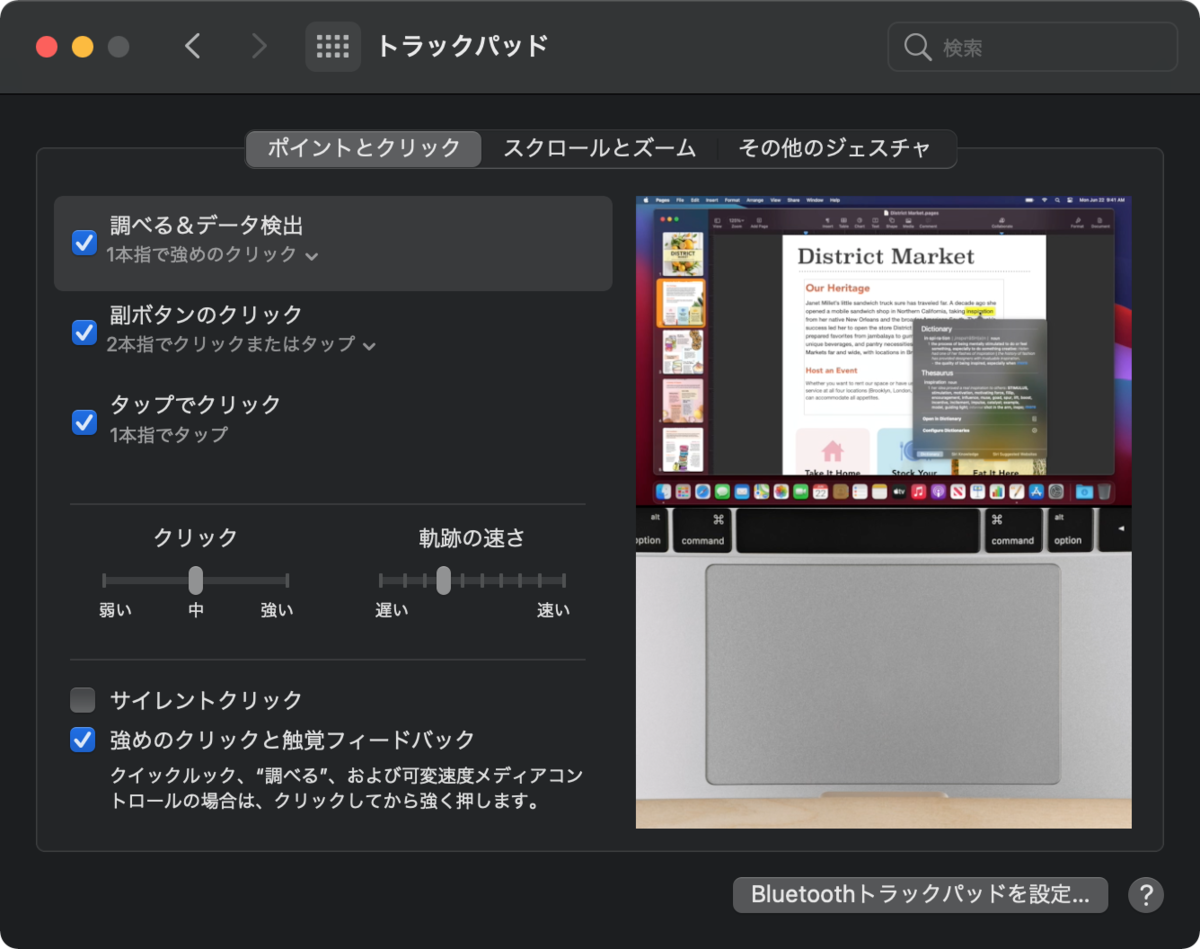Click the forward navigation arrow

259,46
